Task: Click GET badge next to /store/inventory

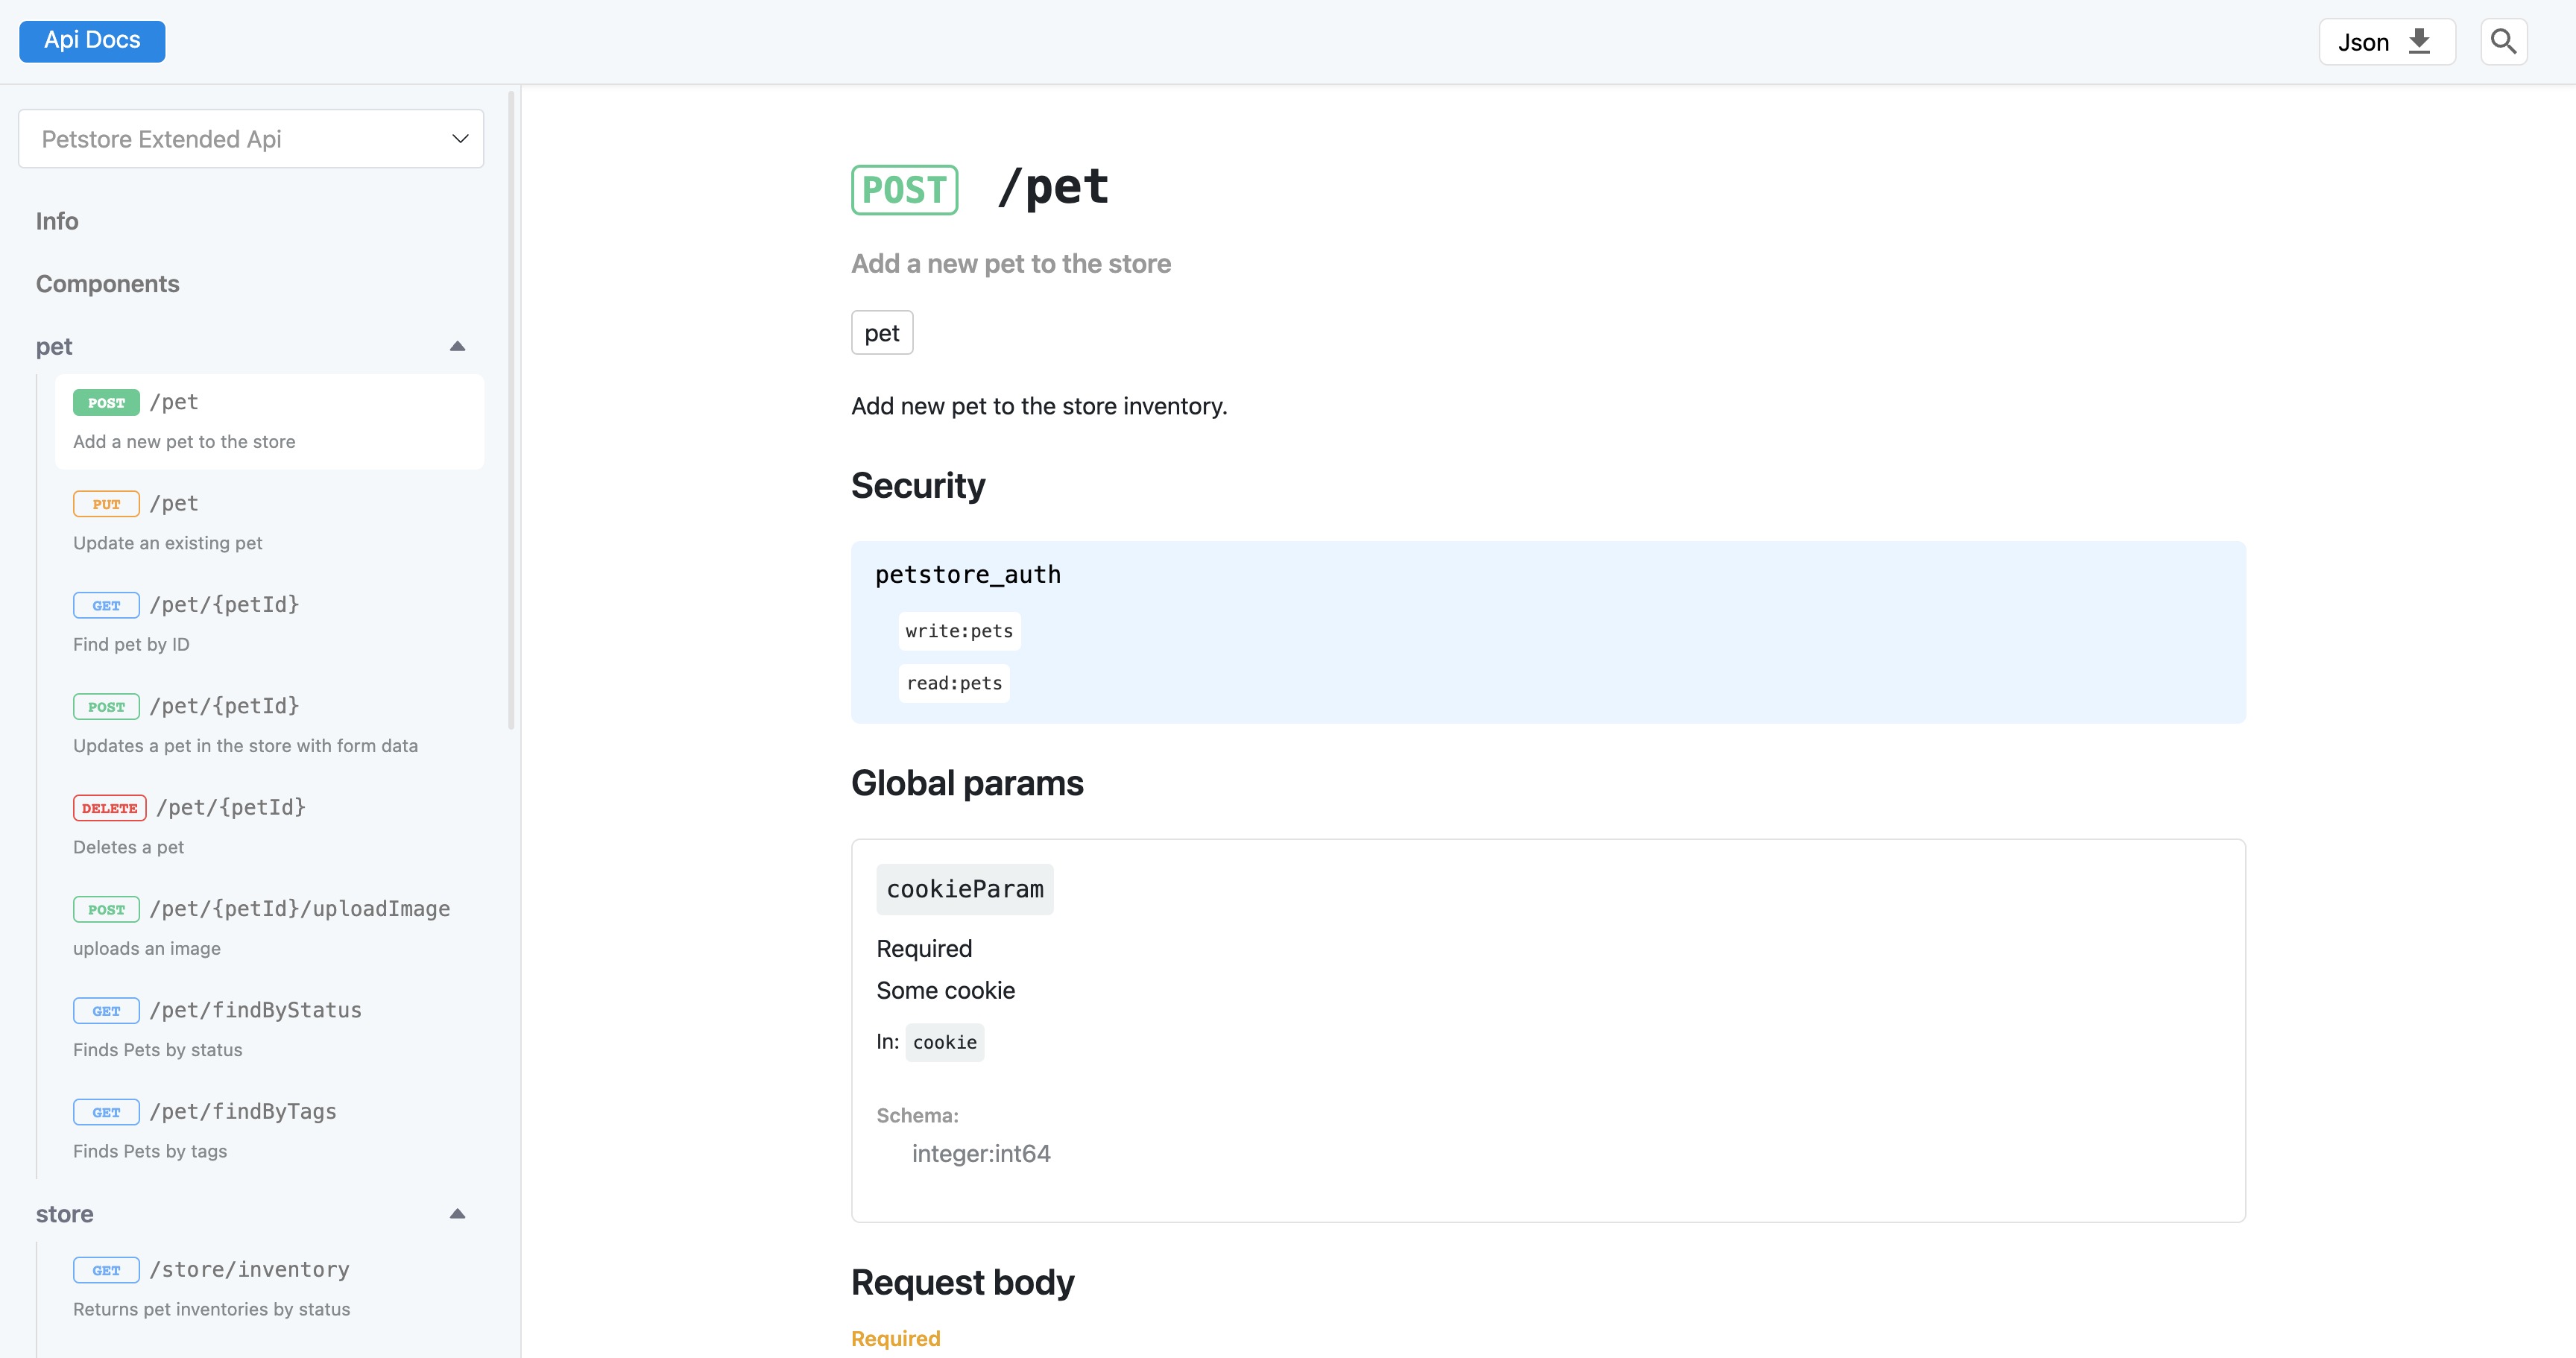Action: pyautogui.click(x=106, y=1270)
